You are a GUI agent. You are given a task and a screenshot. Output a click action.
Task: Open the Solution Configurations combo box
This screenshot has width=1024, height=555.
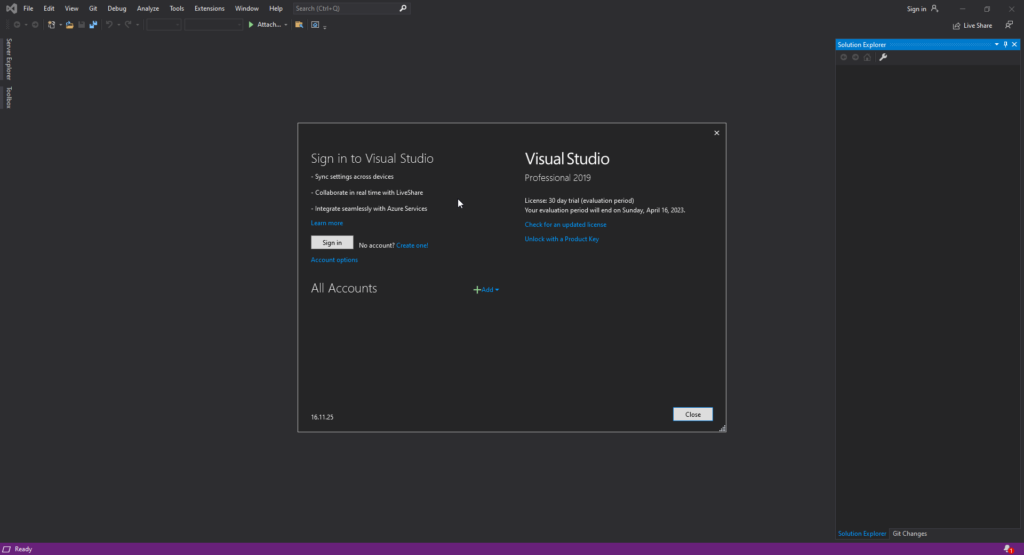(163, 25)
